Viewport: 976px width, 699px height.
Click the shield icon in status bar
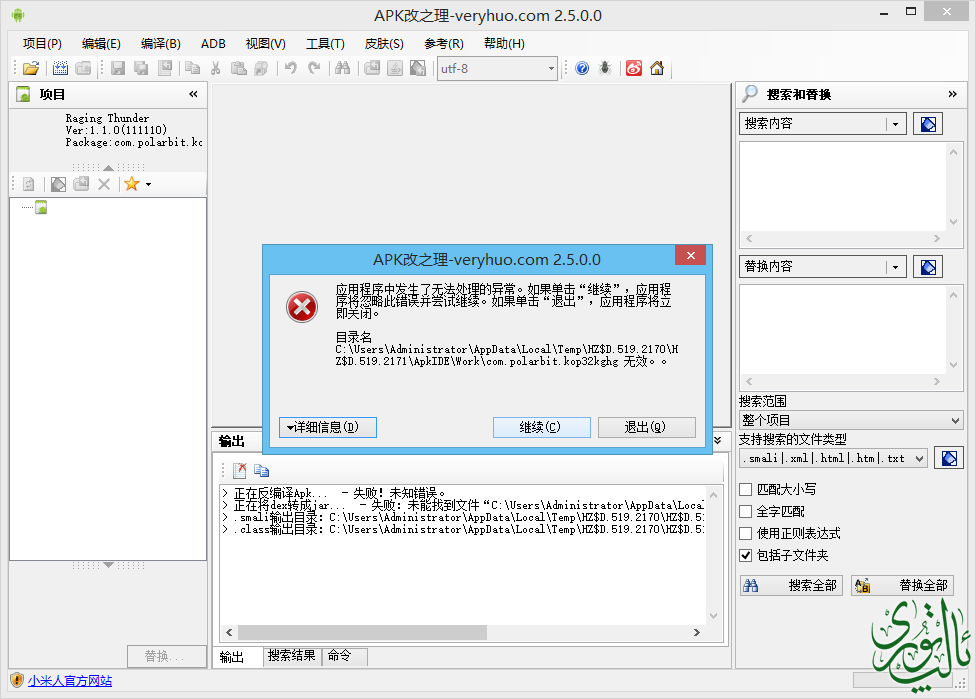click(x=17, y=680)
